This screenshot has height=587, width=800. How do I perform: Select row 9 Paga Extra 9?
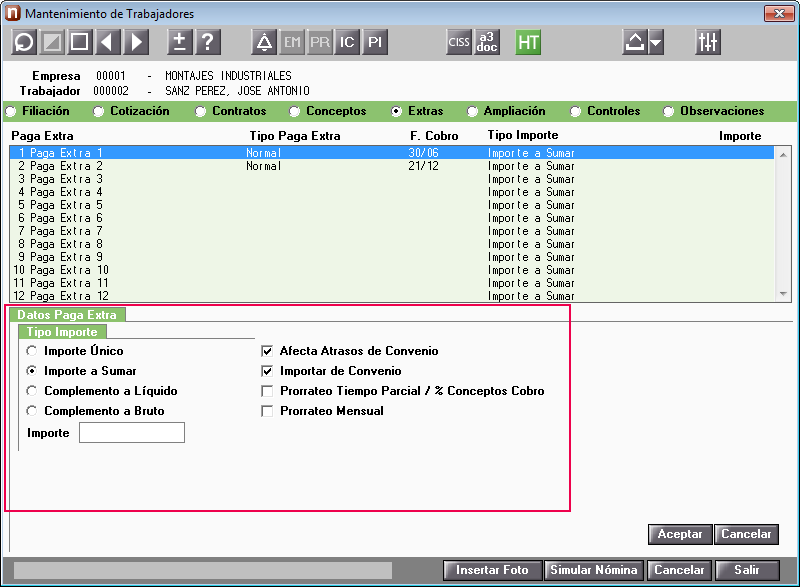(391, 257)
